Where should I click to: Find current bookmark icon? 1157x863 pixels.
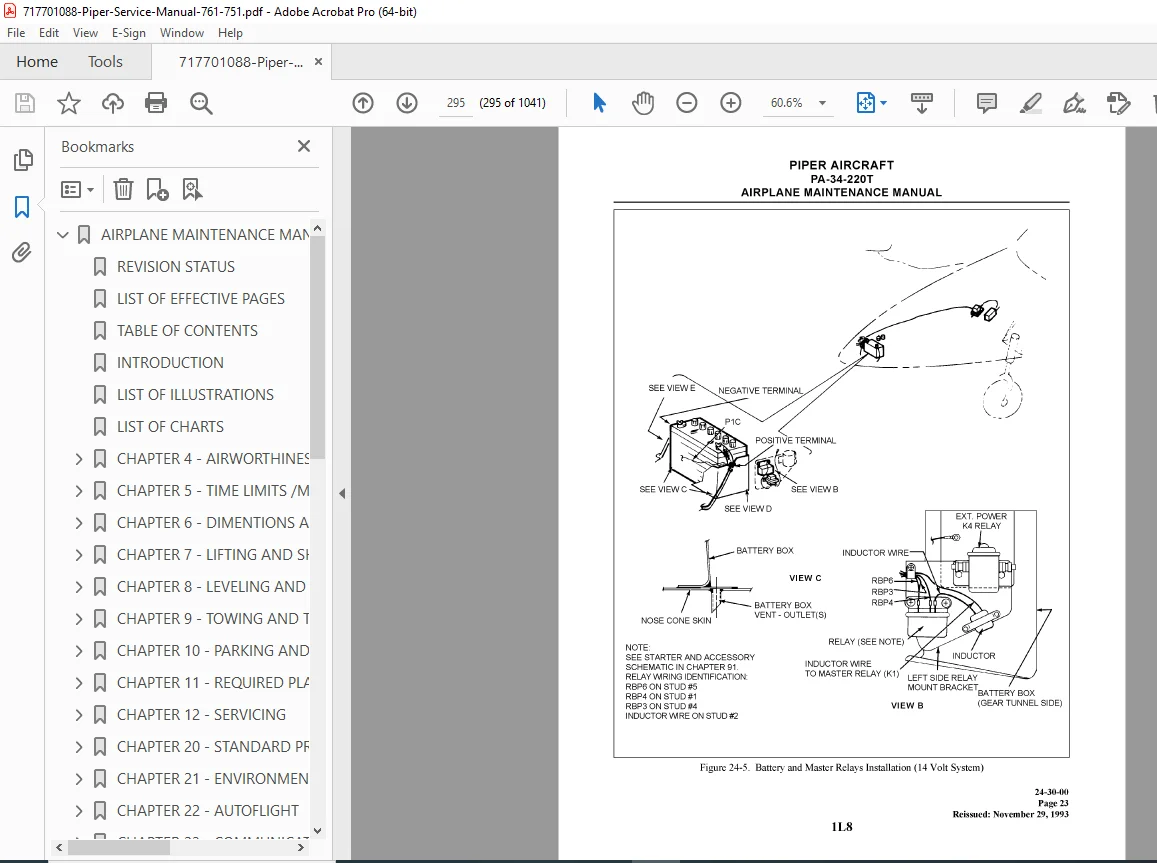(x=192, y=190)
